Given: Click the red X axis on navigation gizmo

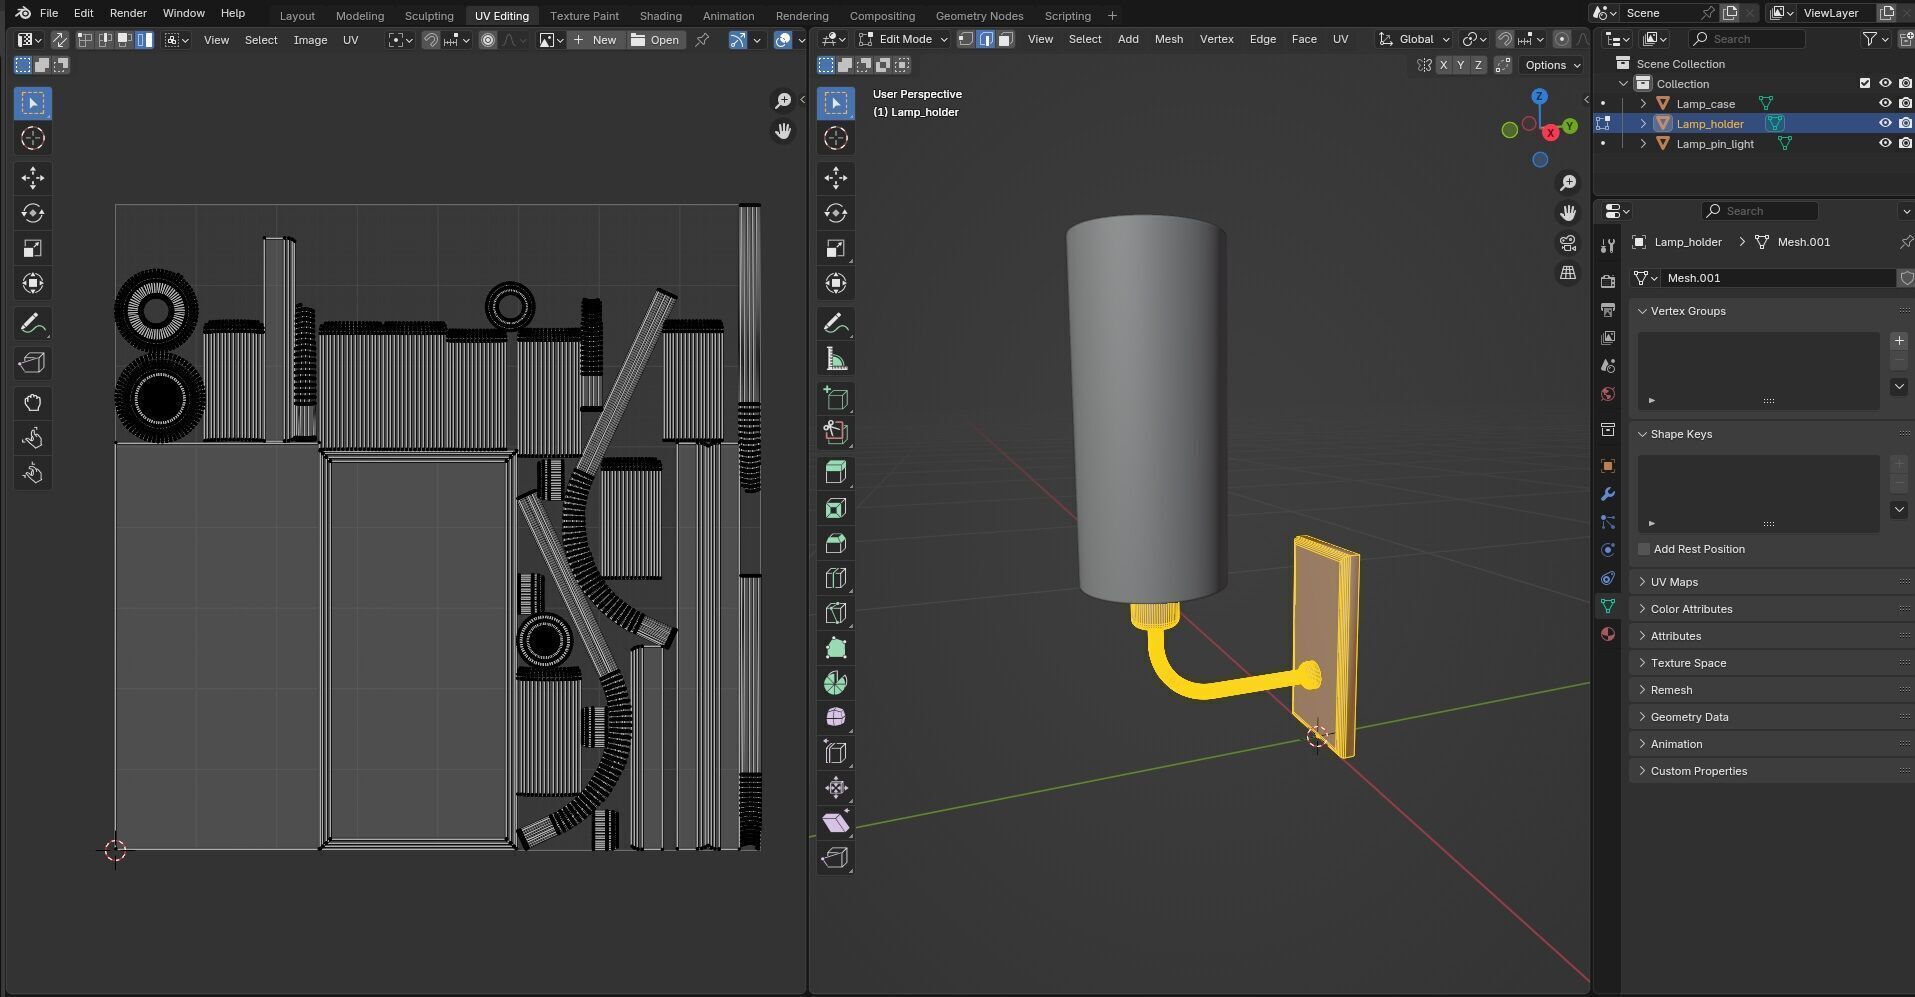Looking at the screenshot, I should pyautogui.click(x=1551, y=133).
